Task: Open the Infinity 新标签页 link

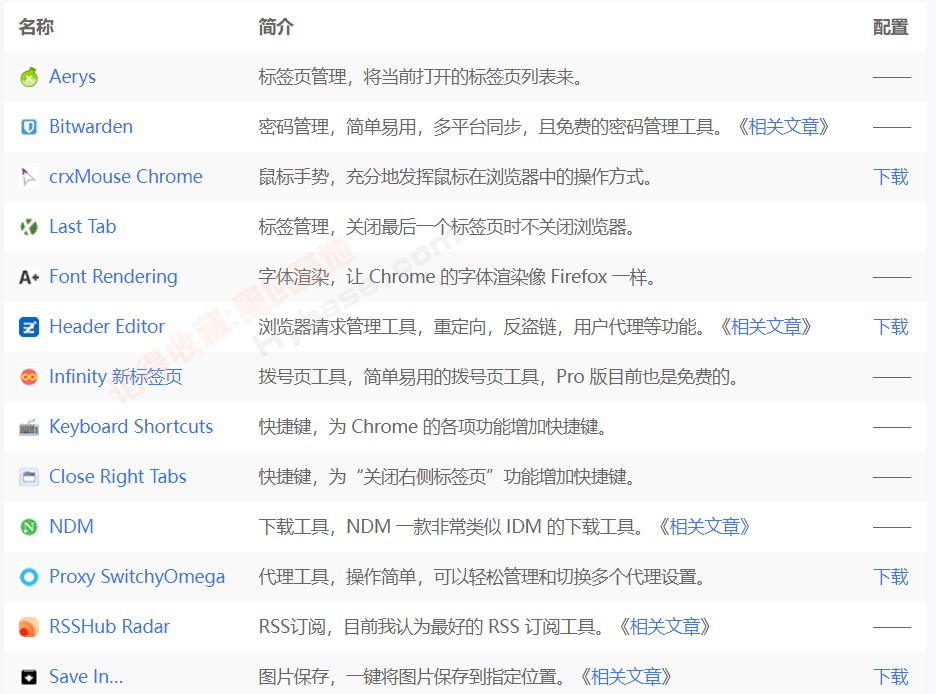Action: [x=115, y=377]
